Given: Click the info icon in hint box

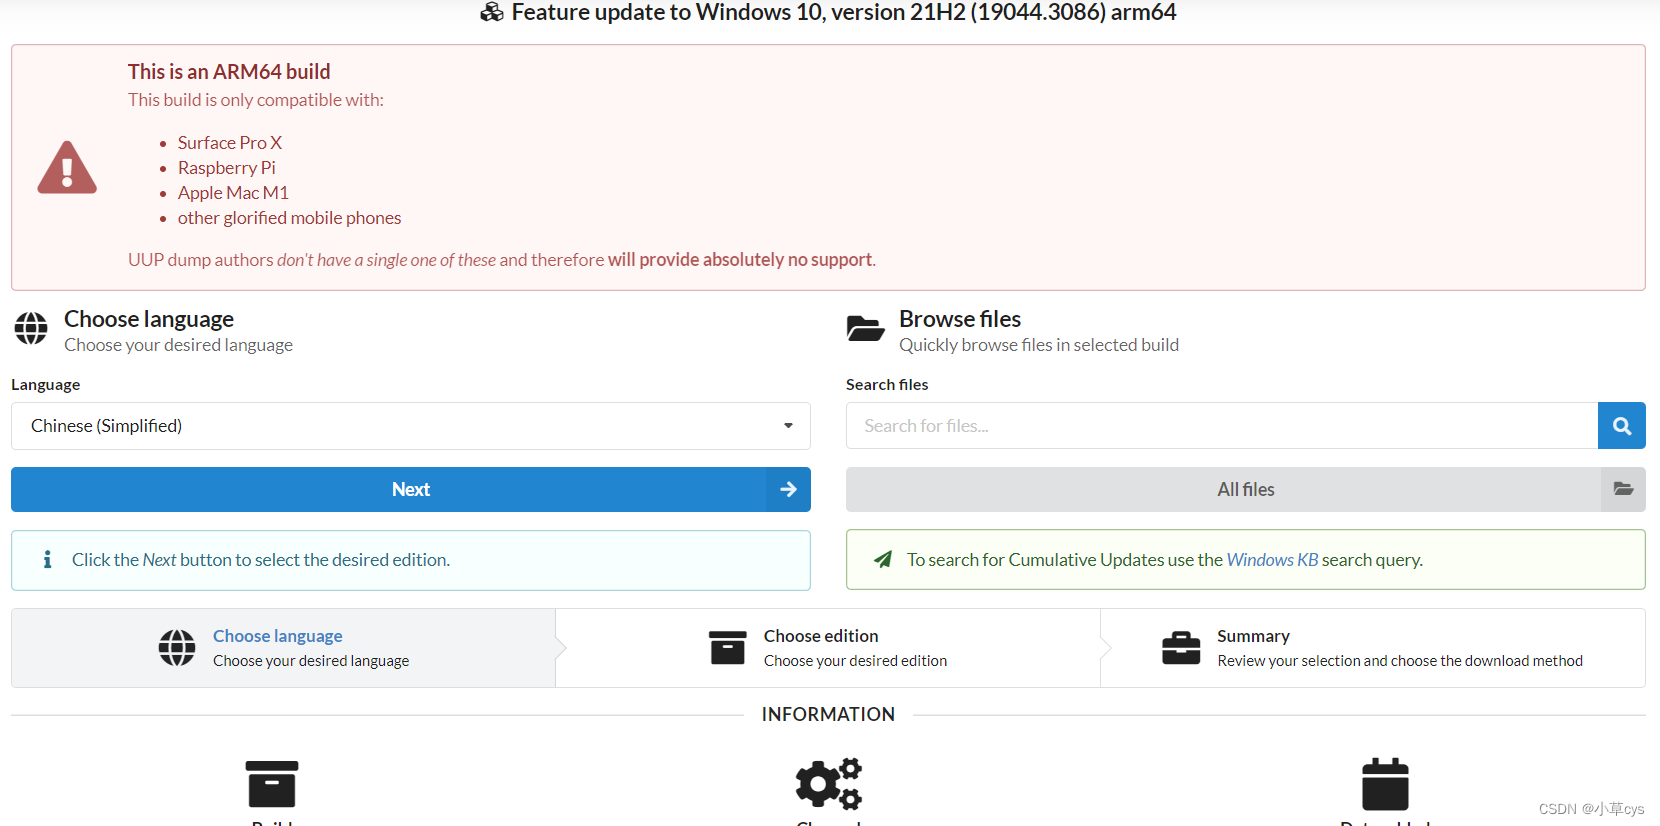Looking at the screenshot, I should pyautogui.click(x=47, y=560).
